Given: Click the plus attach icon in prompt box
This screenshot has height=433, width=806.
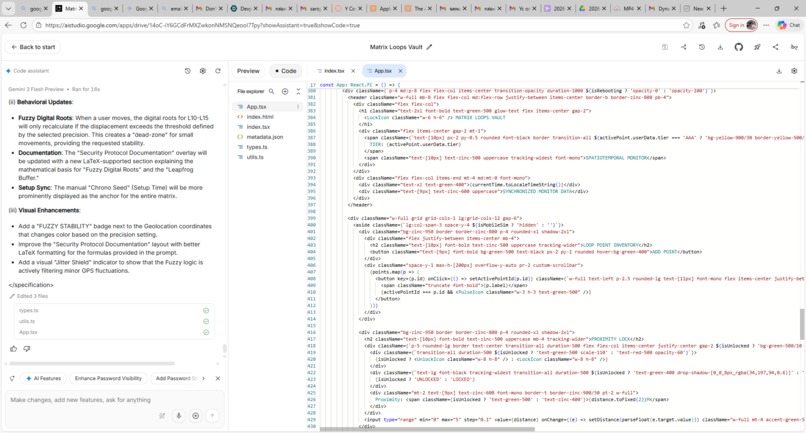Looking at the screenshot, I should pyautogui.click(x=195, y=416).
